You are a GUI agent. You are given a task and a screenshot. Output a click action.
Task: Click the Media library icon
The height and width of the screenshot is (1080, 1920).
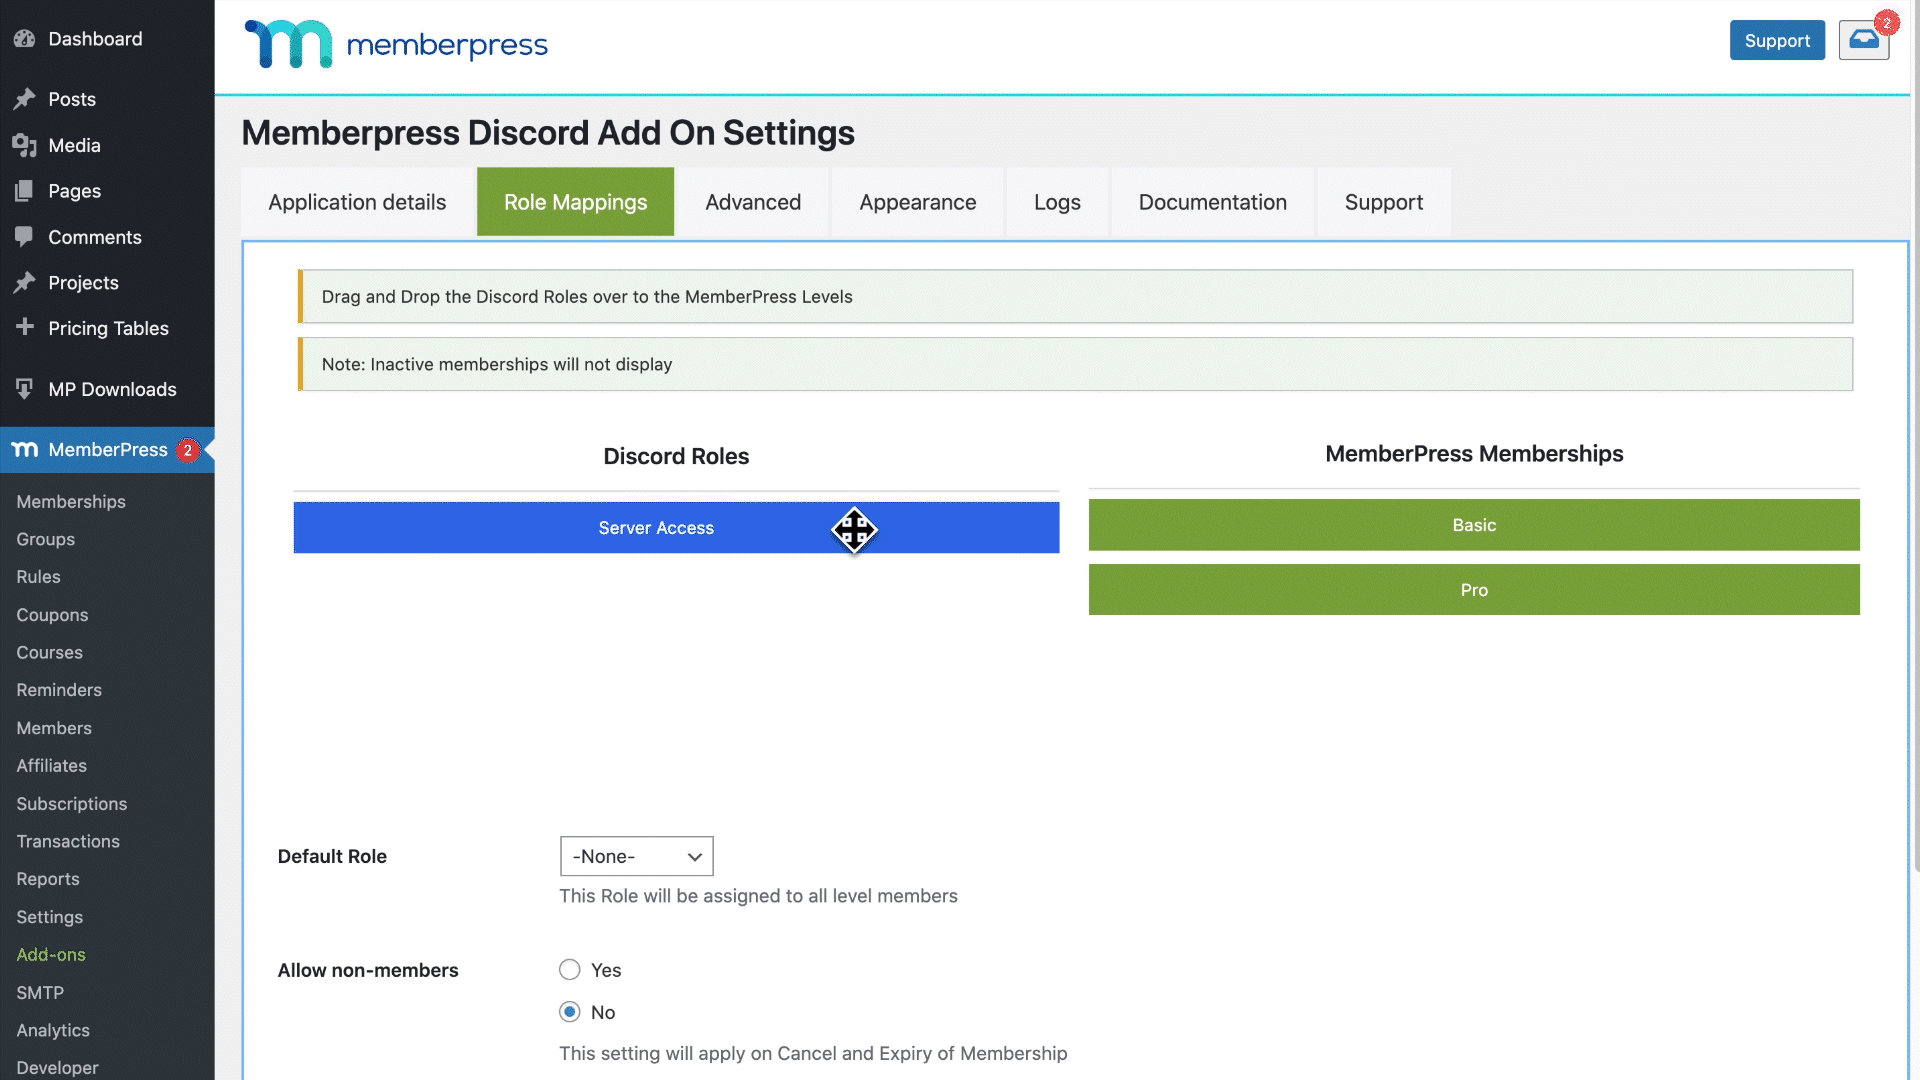tap(24, 145)
